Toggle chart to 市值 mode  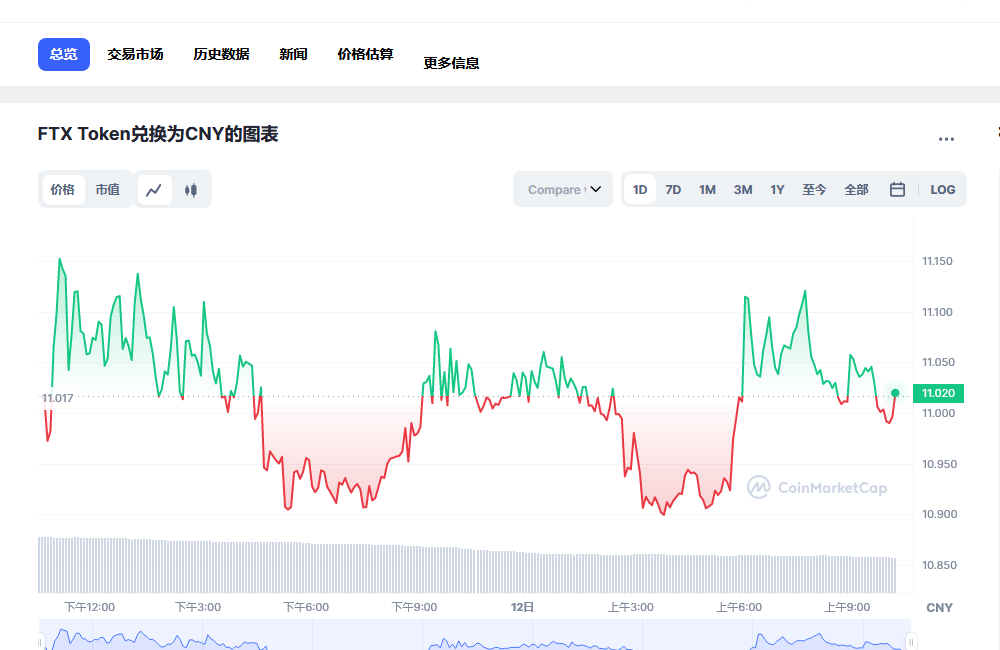coord(108,190)
